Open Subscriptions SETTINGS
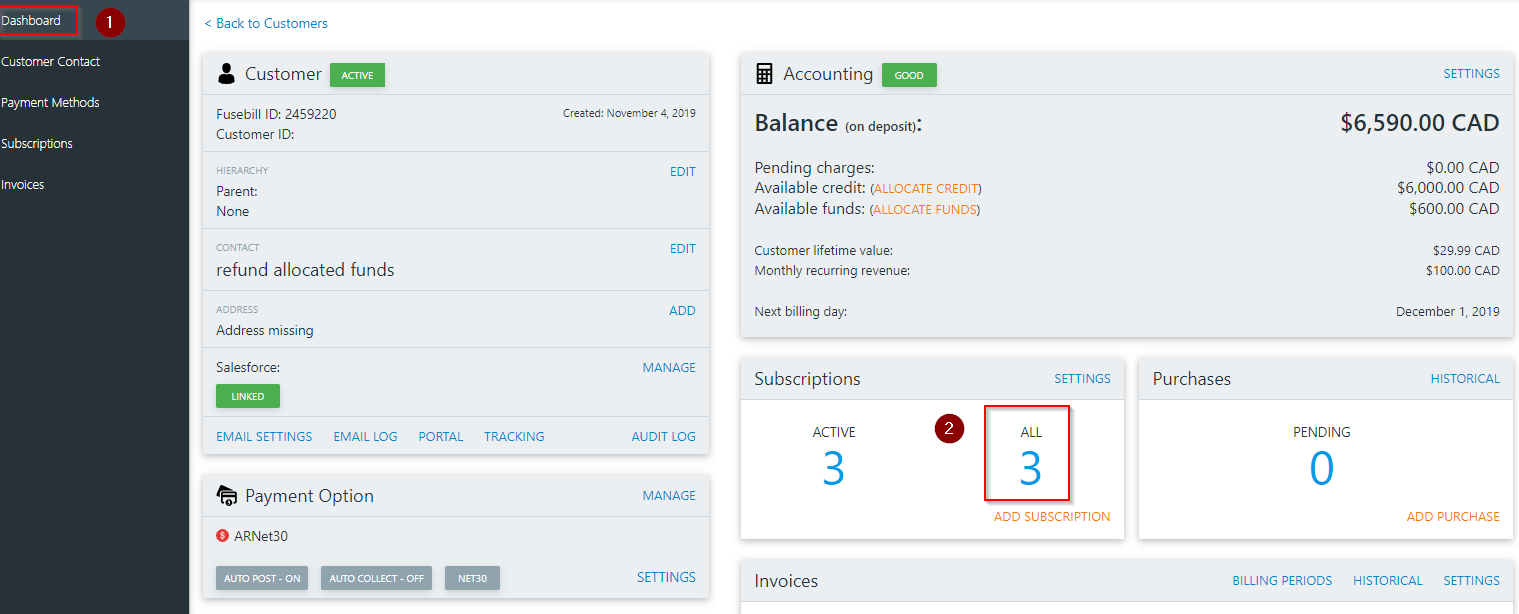 click(x=1082, y=379)
